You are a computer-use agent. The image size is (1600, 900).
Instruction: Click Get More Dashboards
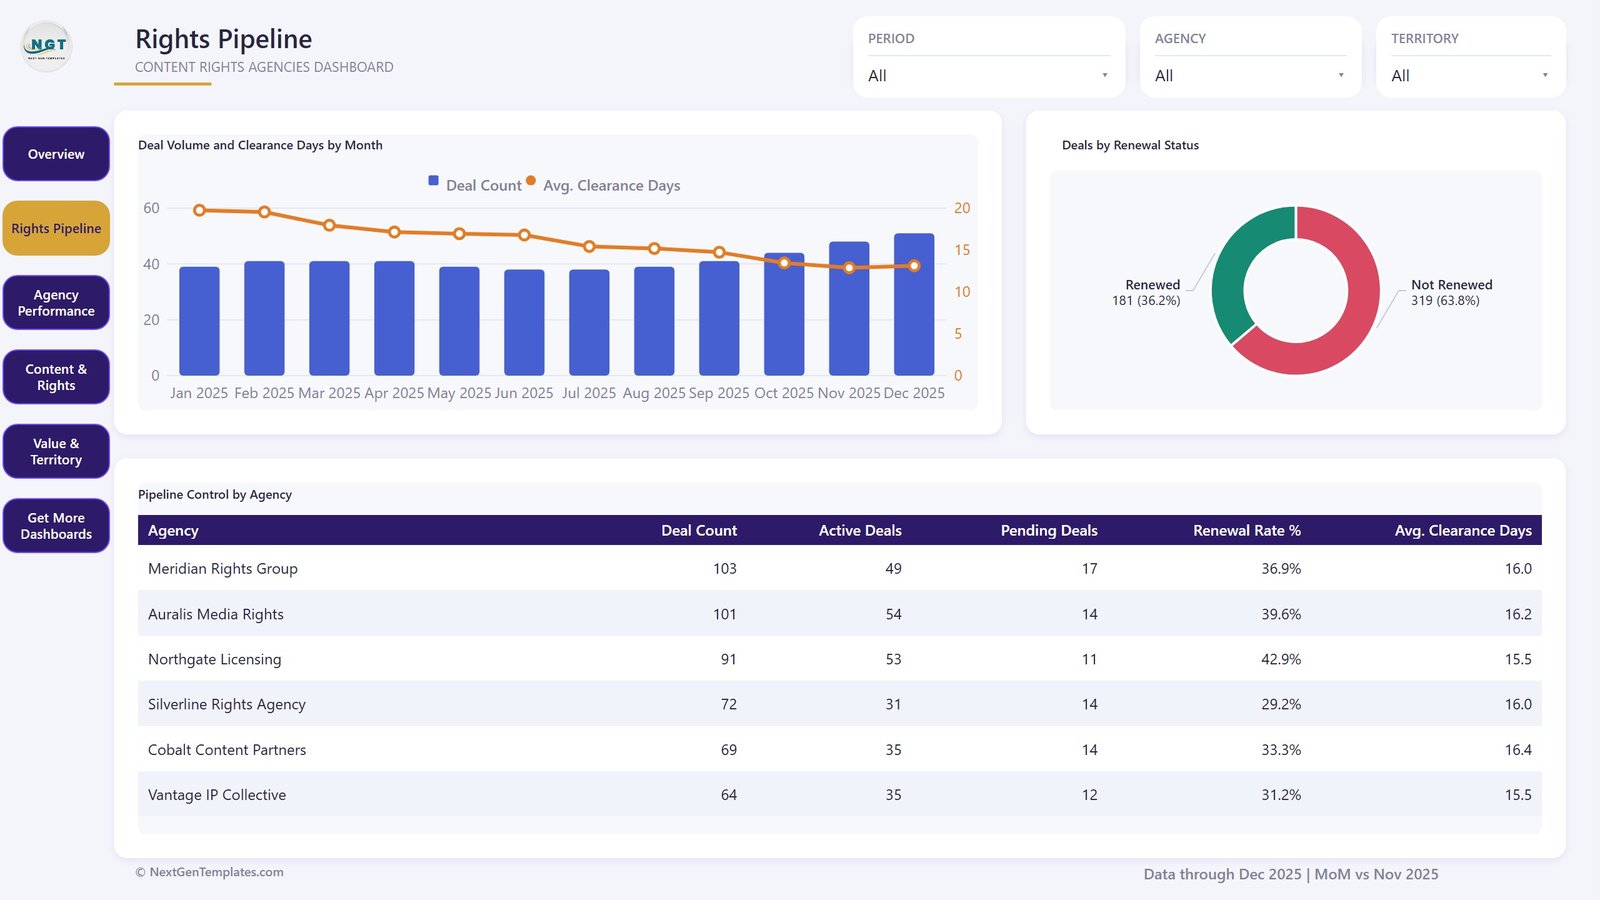tap(56, 526)
